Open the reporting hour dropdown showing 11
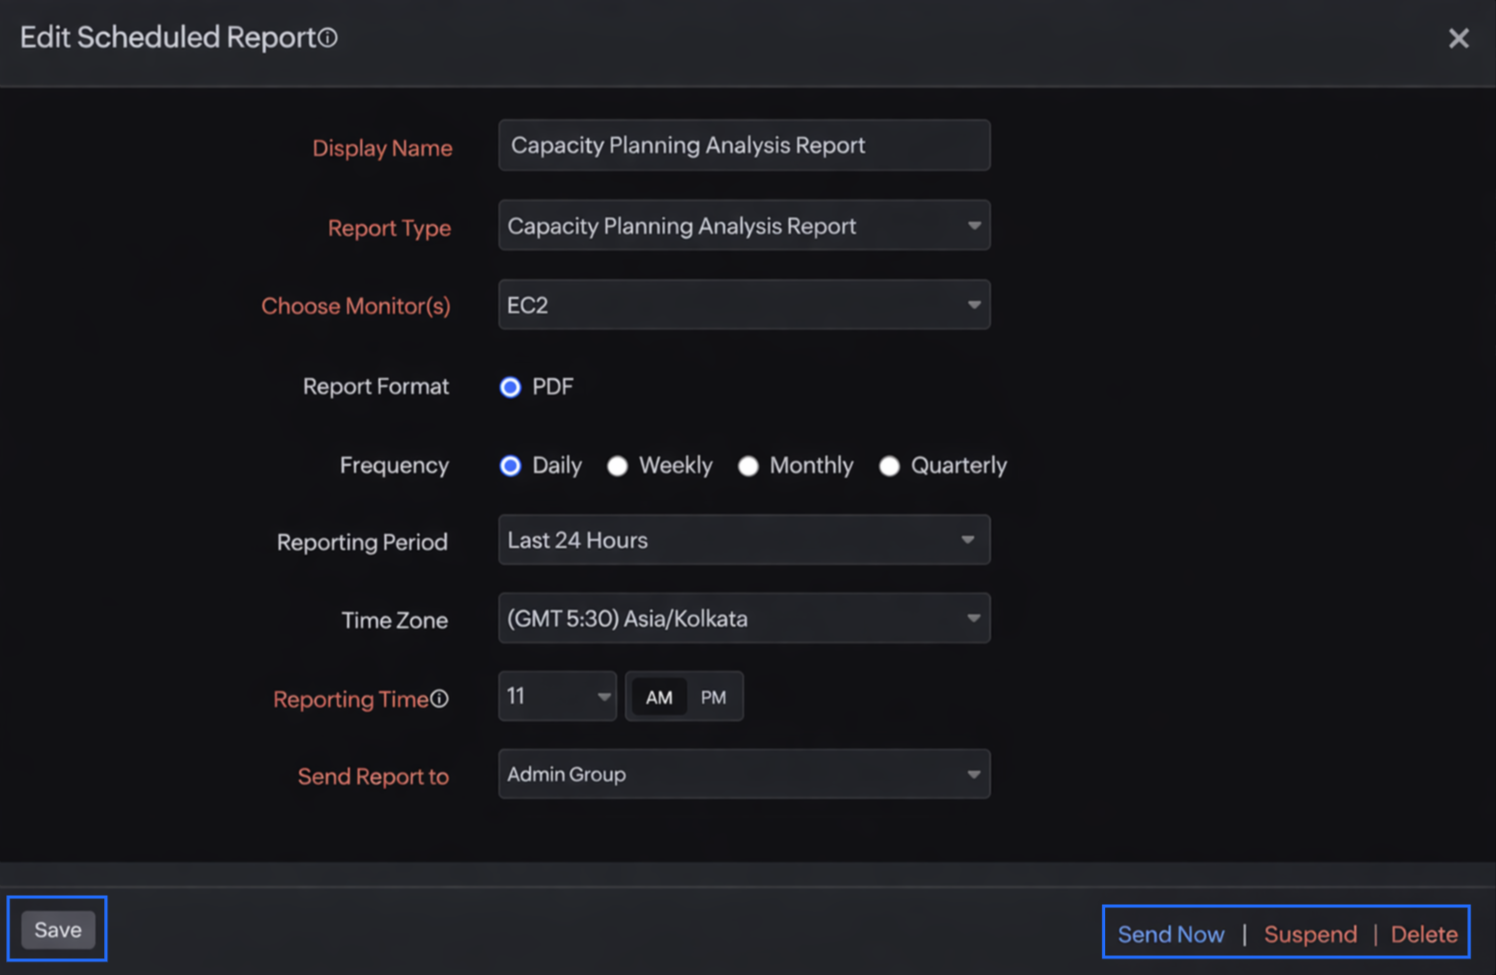The image size is (1496, 975). point(557,696)
